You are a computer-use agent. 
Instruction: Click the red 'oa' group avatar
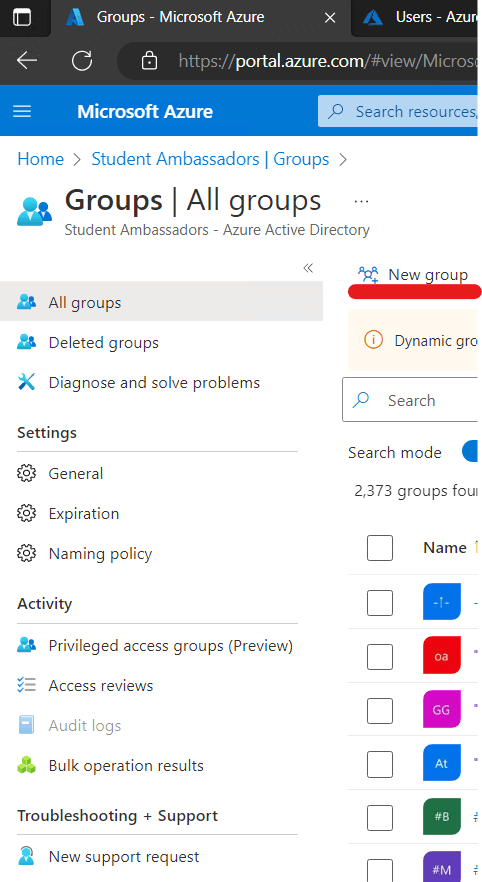[442, 655]
